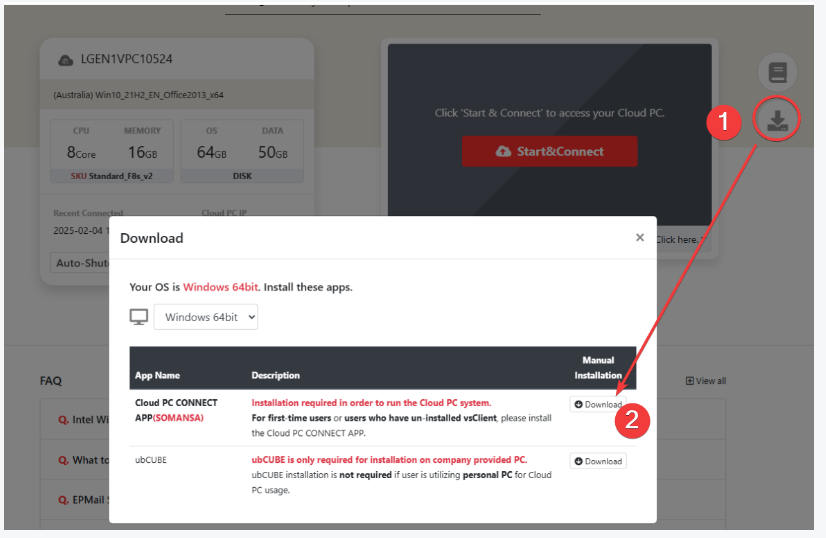This screenshot has width=826, height=538.
Task: Open the manual book icon
Action: pyautogui.click(x=777, y=72)
